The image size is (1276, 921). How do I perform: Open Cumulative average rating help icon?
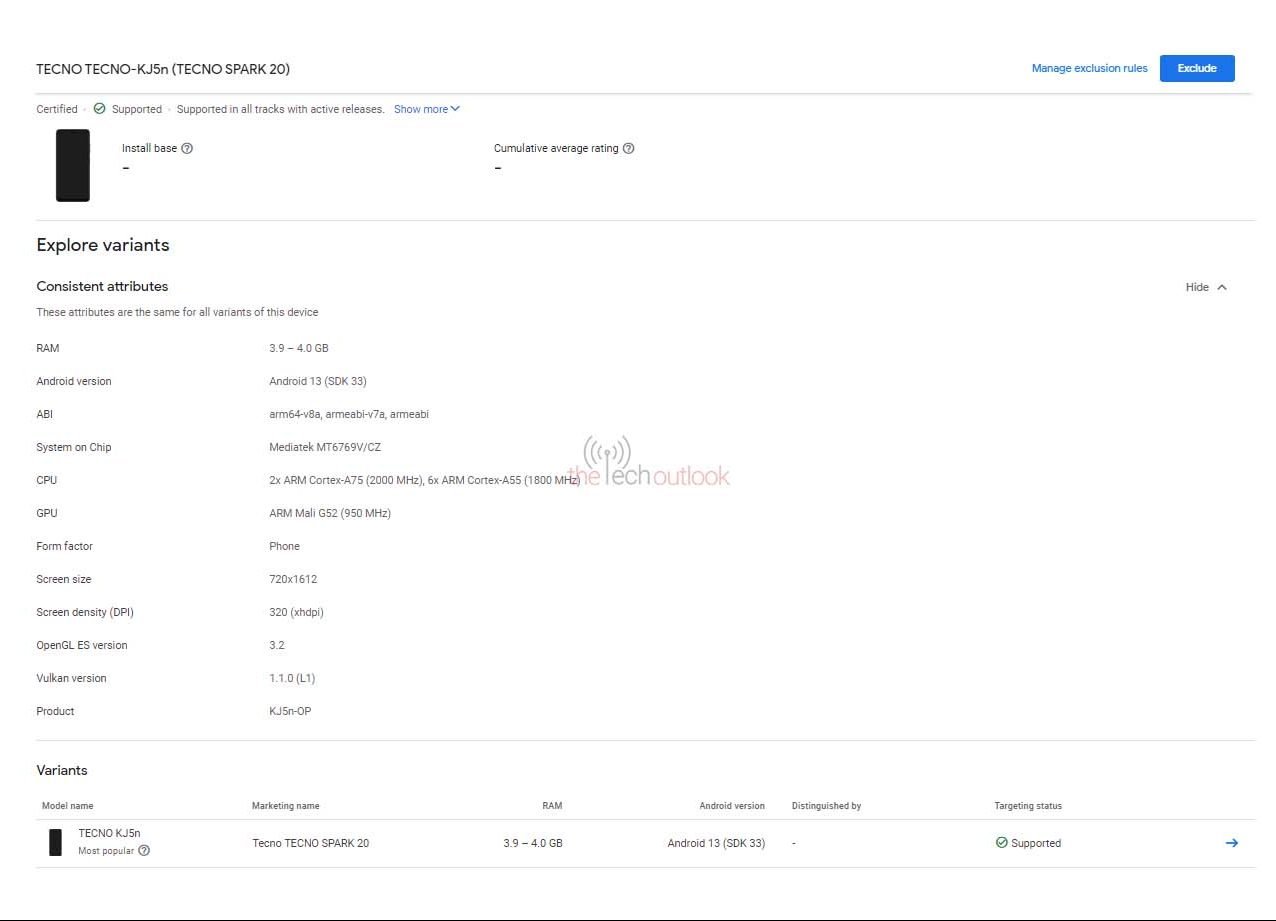pos(628,148)
